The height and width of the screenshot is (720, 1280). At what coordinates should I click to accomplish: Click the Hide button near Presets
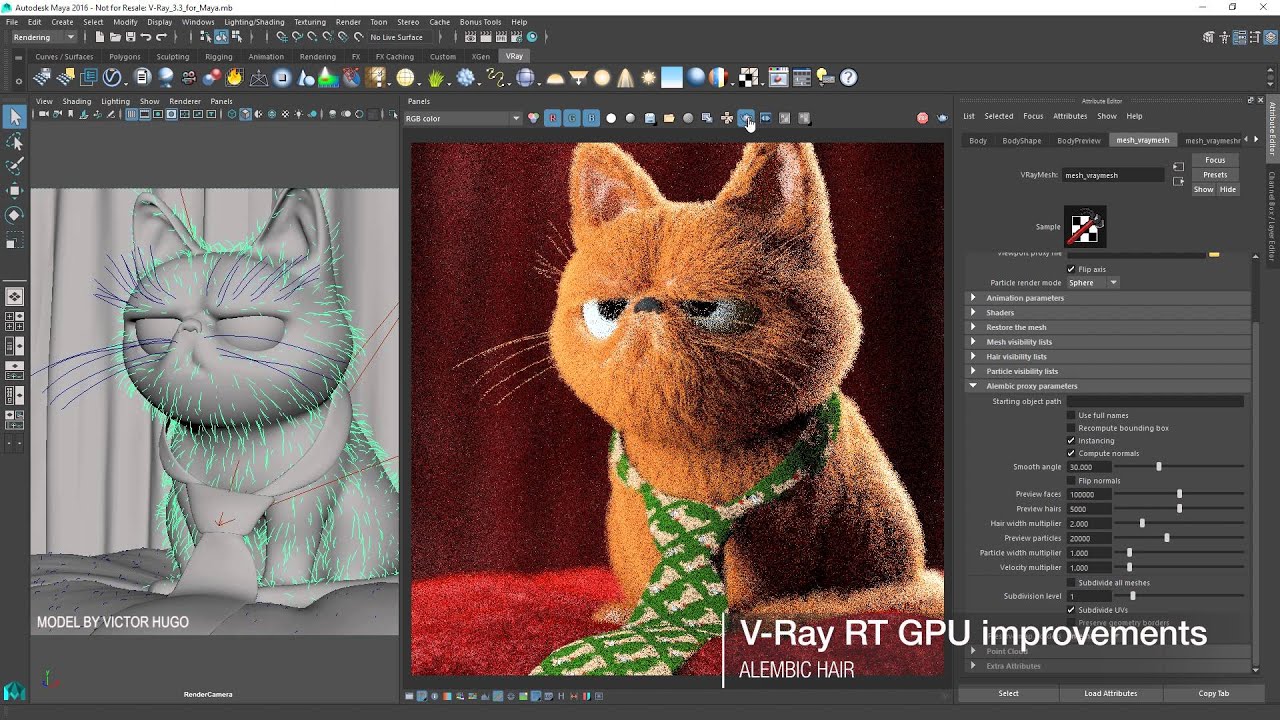[1228, 189]
